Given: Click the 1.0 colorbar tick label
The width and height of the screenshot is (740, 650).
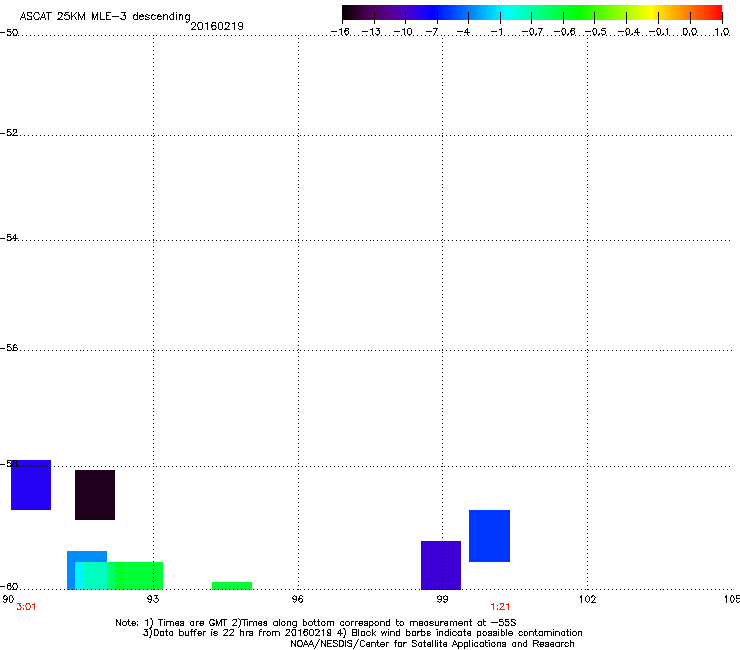Looking at the screenshot, I should point(722,32).
